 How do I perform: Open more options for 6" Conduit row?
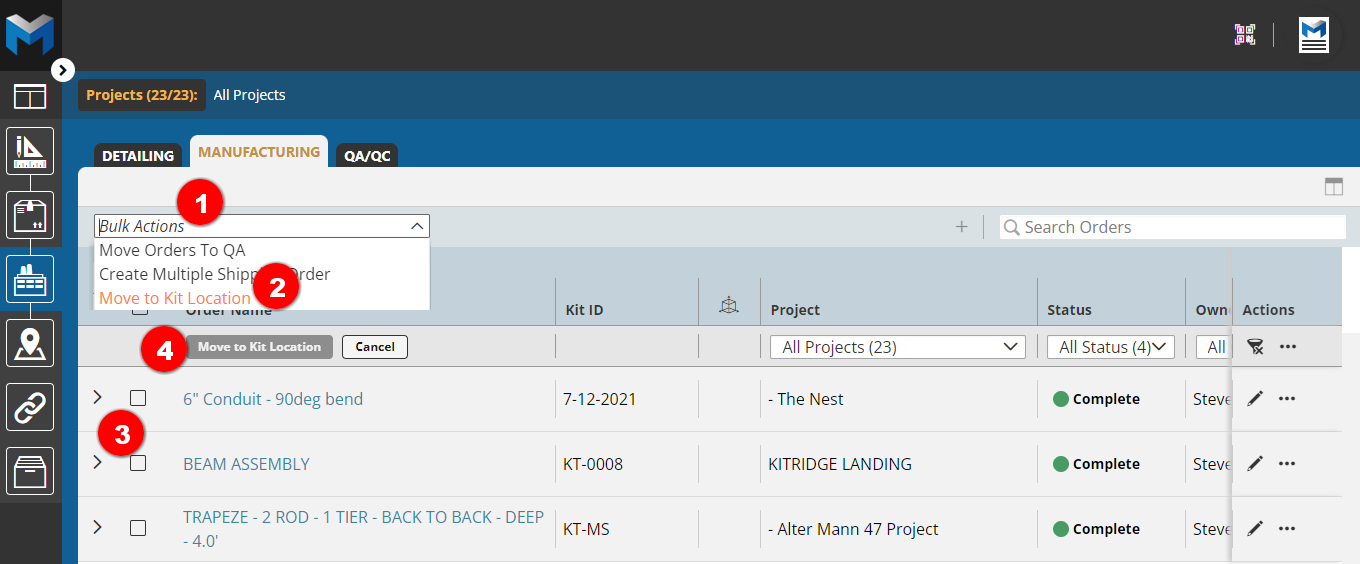coord(1287,399)
